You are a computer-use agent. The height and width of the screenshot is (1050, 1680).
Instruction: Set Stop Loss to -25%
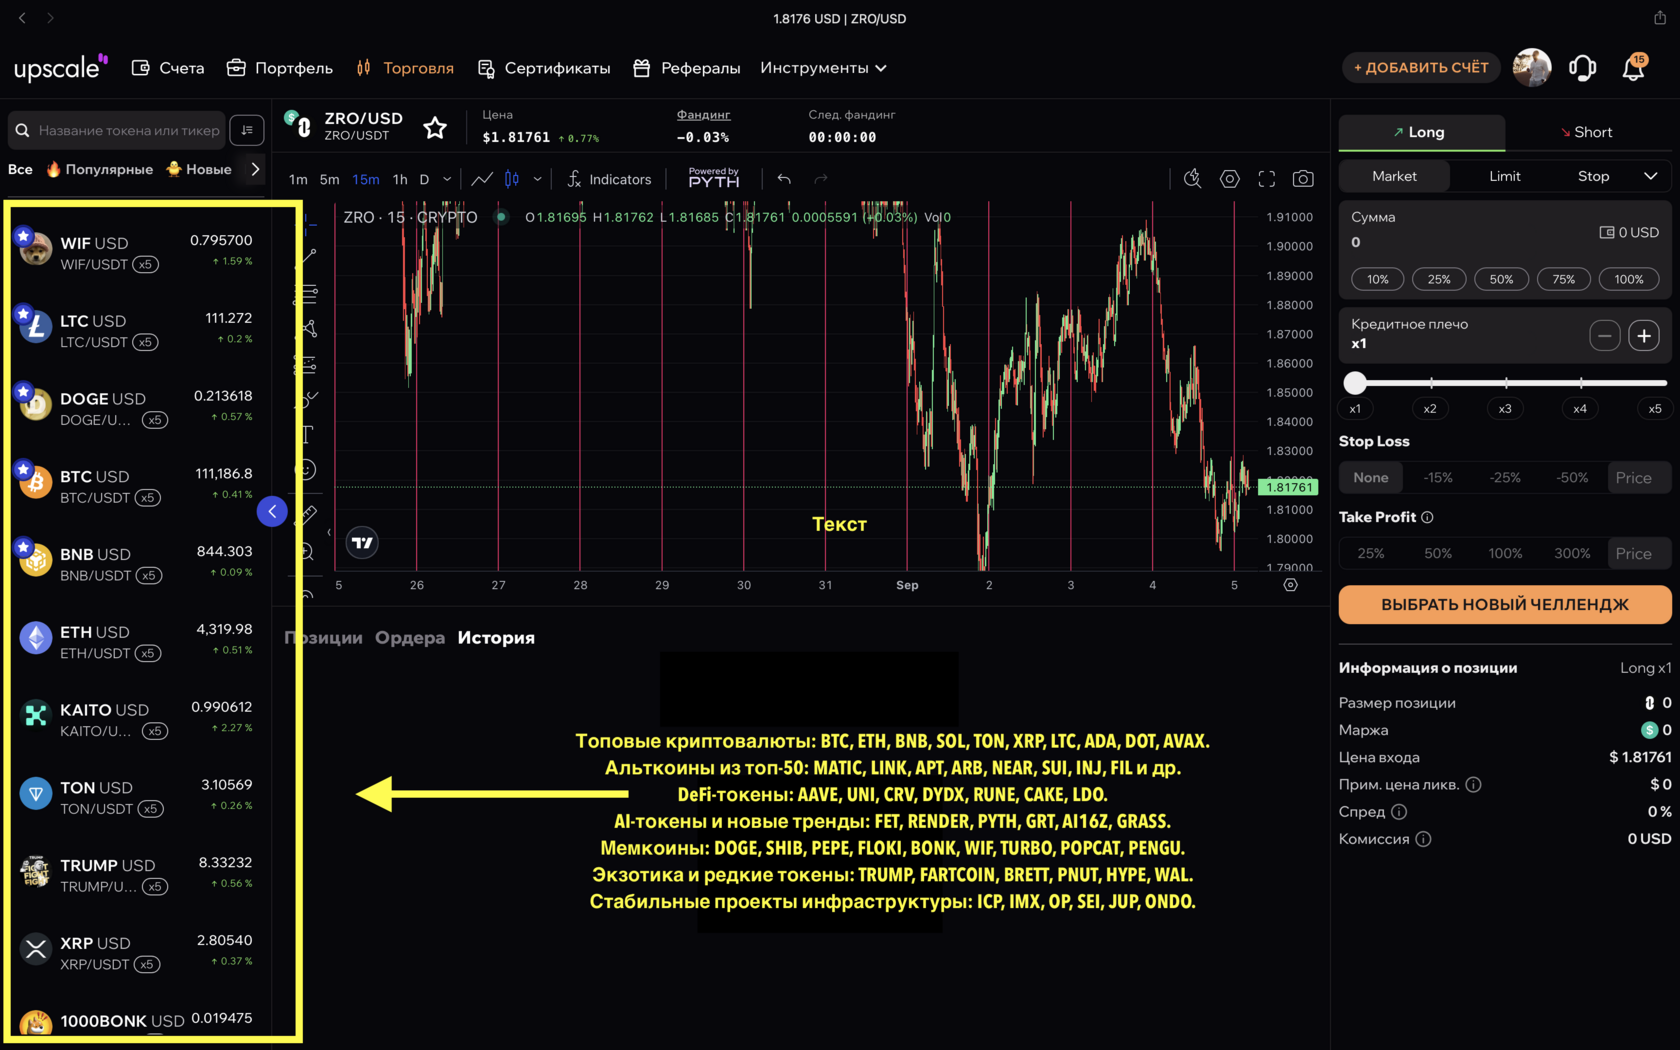coord(1505,478)
